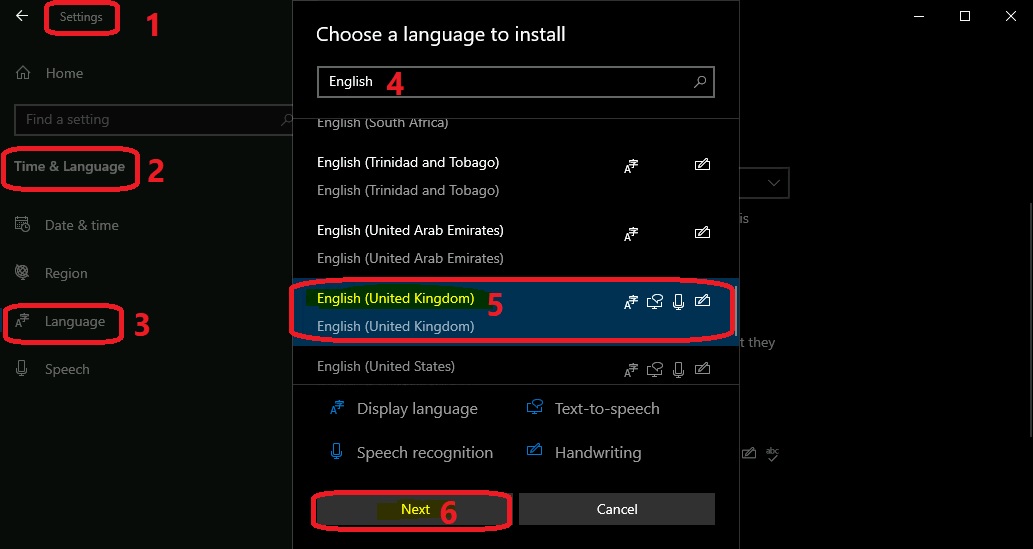Click text-to-speech icon for United States
Screen dimensions: 1033x549
654,370
